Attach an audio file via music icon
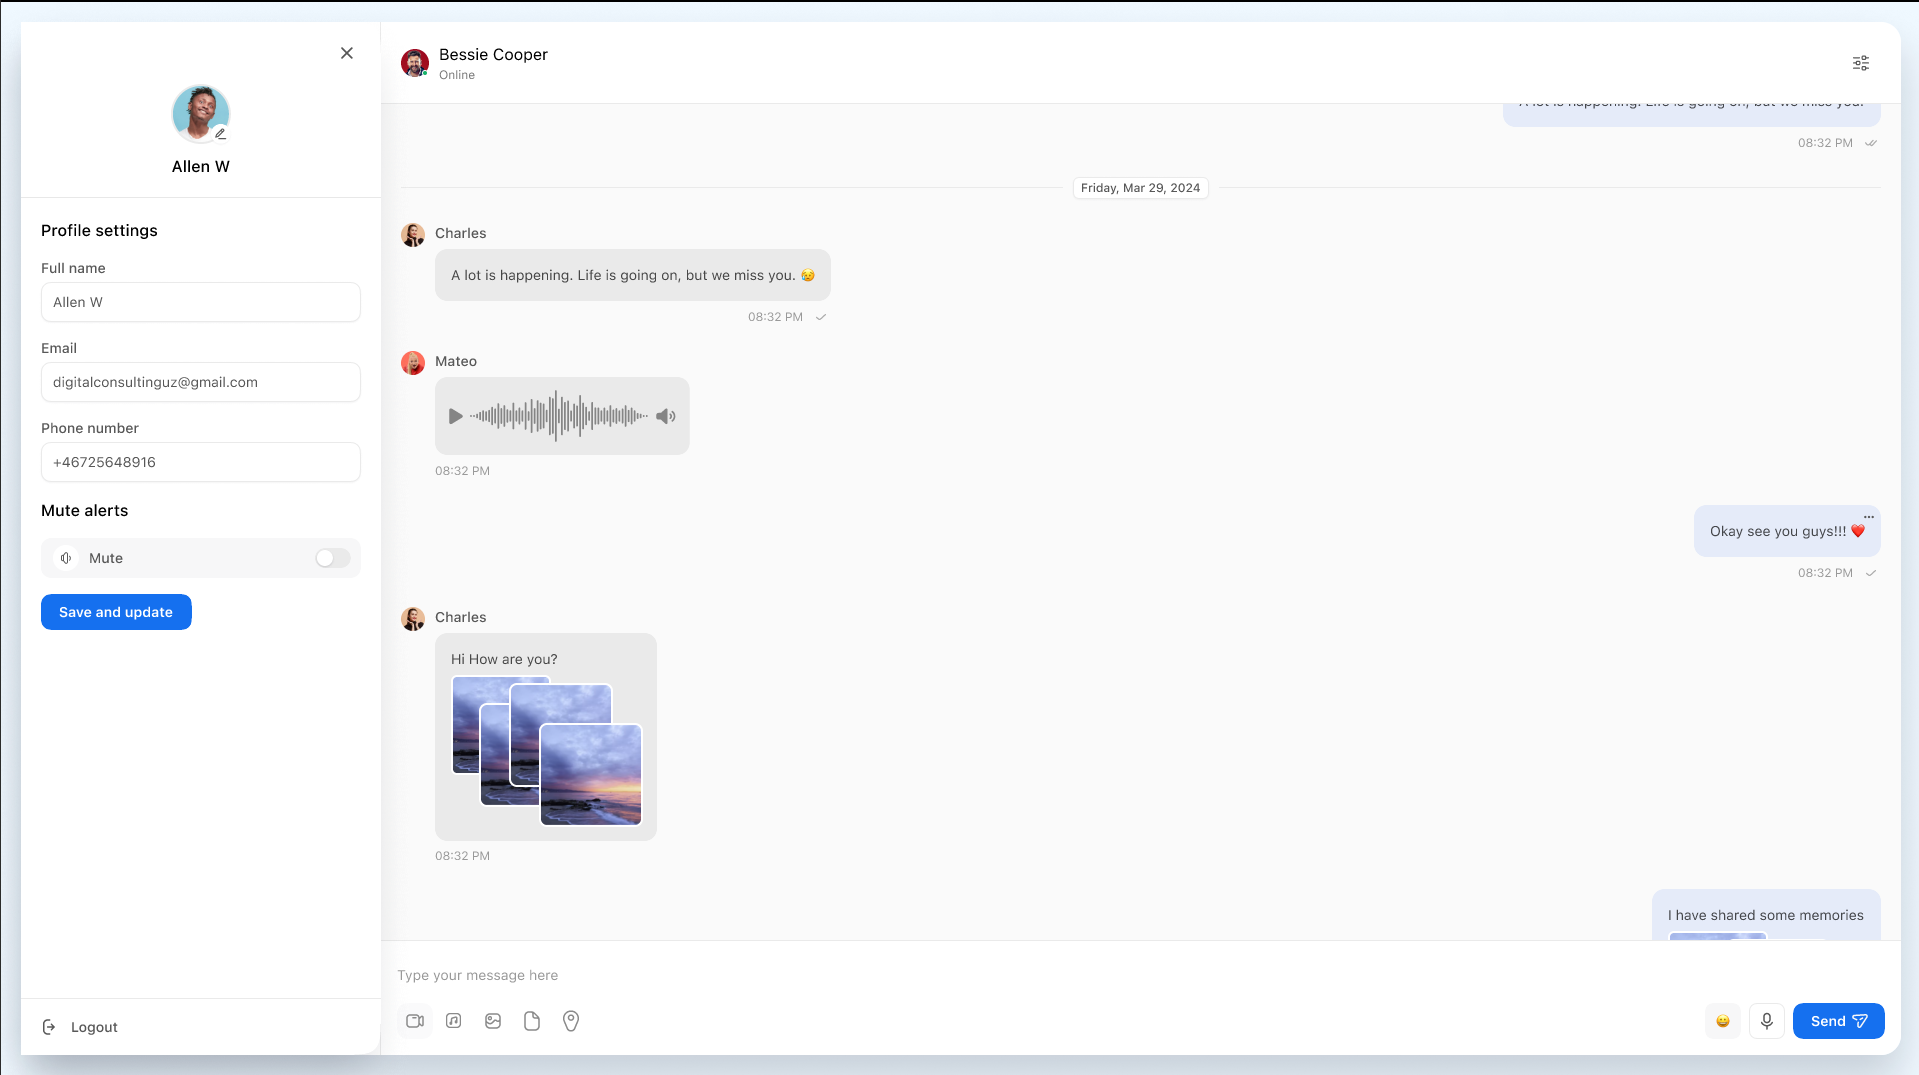Viewport: 1919px width, 1075px height. (454, 1021)
